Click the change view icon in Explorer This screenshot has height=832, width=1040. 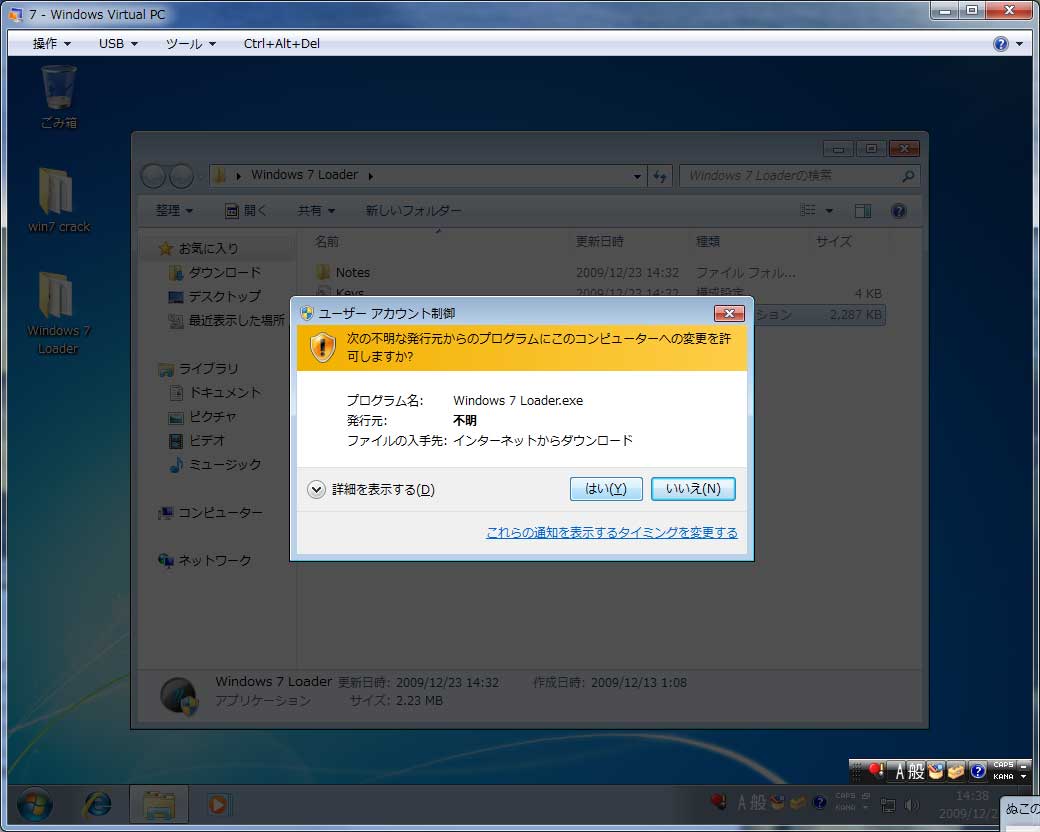point(807,211)
